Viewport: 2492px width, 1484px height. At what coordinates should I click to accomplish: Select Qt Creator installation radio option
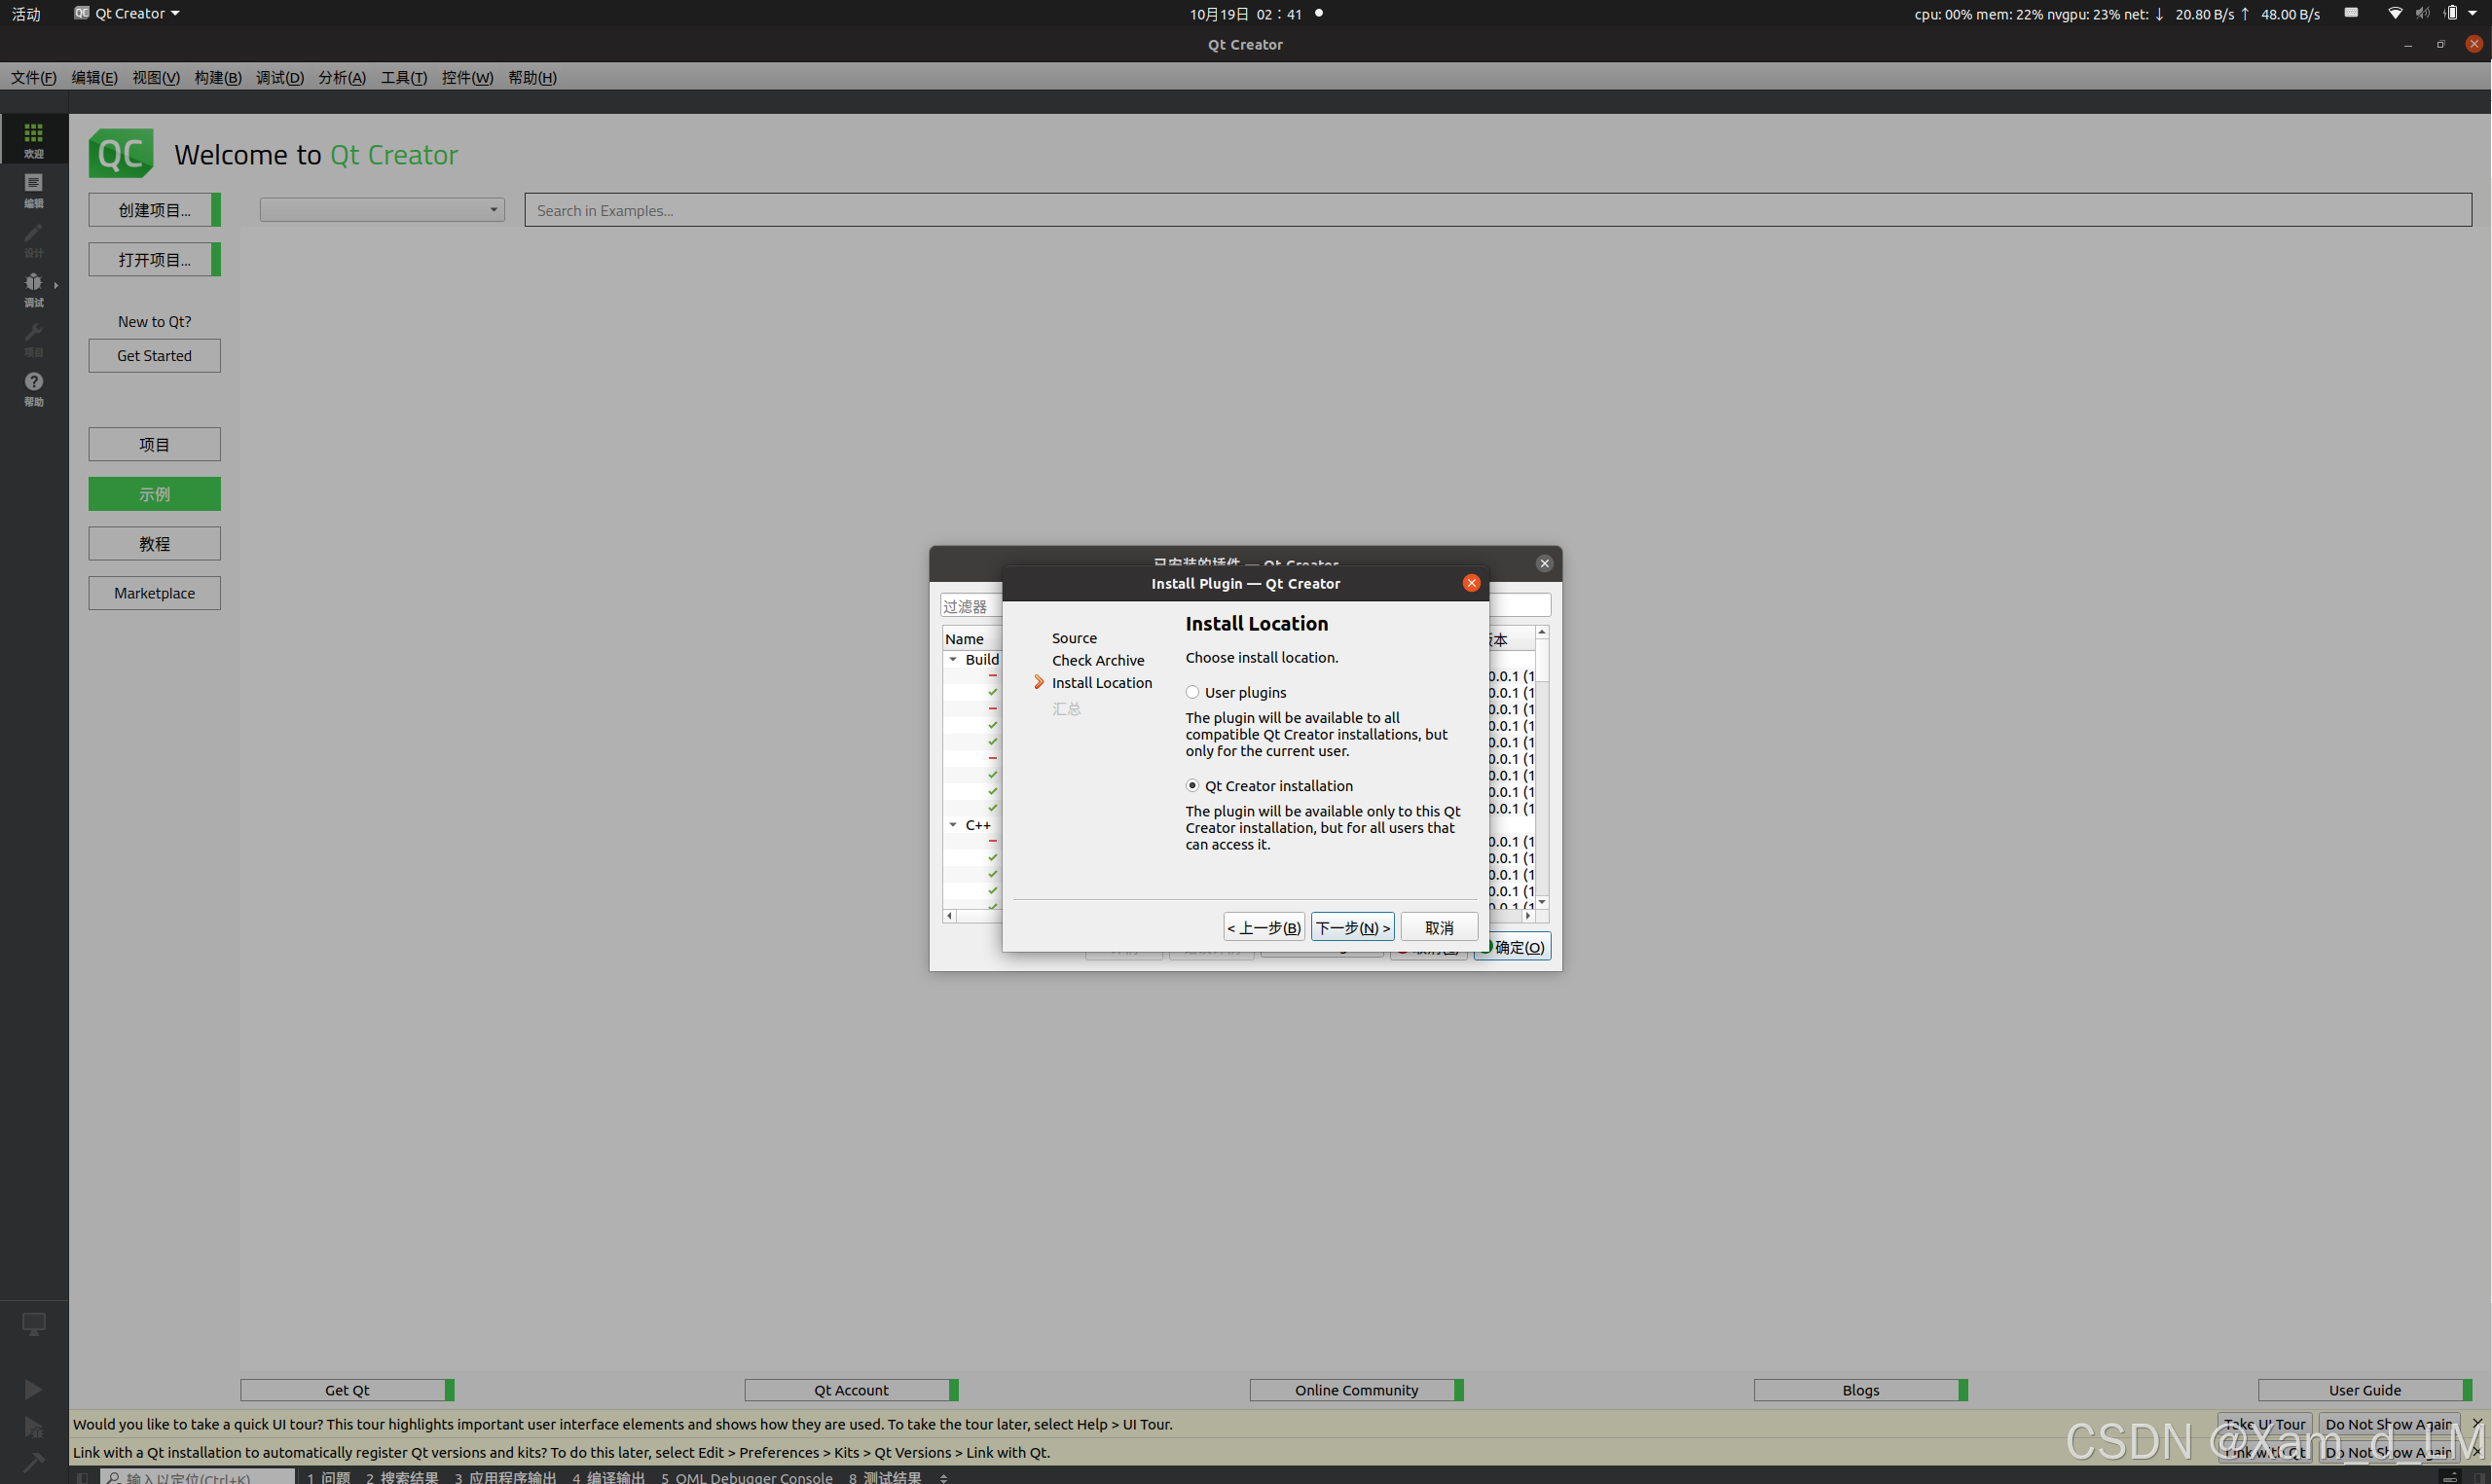(1192, 786)
